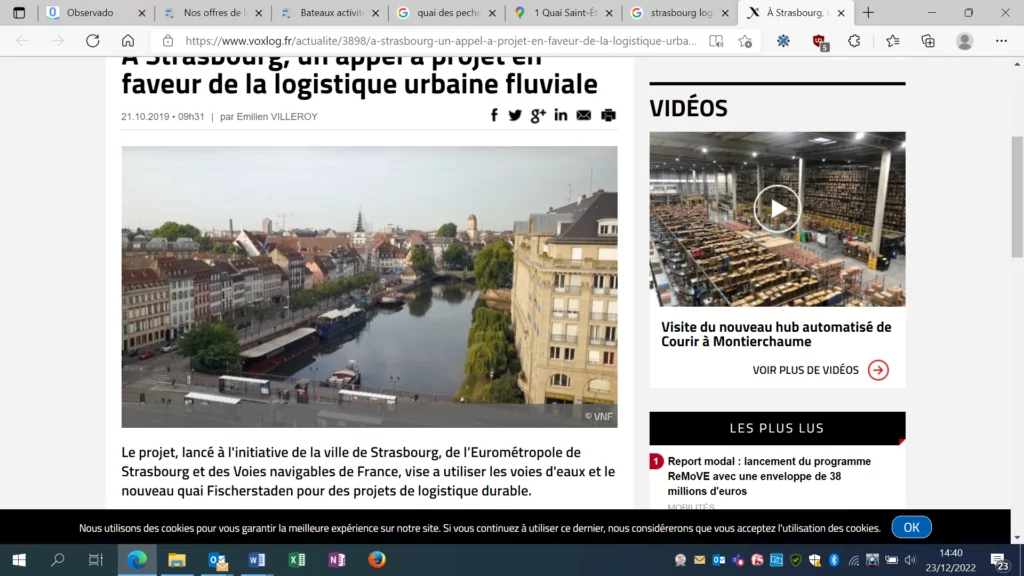The height and width of the screenshot is (576, 1024).
Task: Print the article using the printer icon
Action: click(608, 116)
